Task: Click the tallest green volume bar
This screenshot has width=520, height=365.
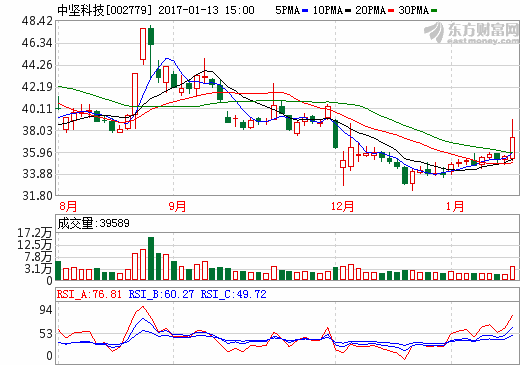Action: tap(151, 259)
